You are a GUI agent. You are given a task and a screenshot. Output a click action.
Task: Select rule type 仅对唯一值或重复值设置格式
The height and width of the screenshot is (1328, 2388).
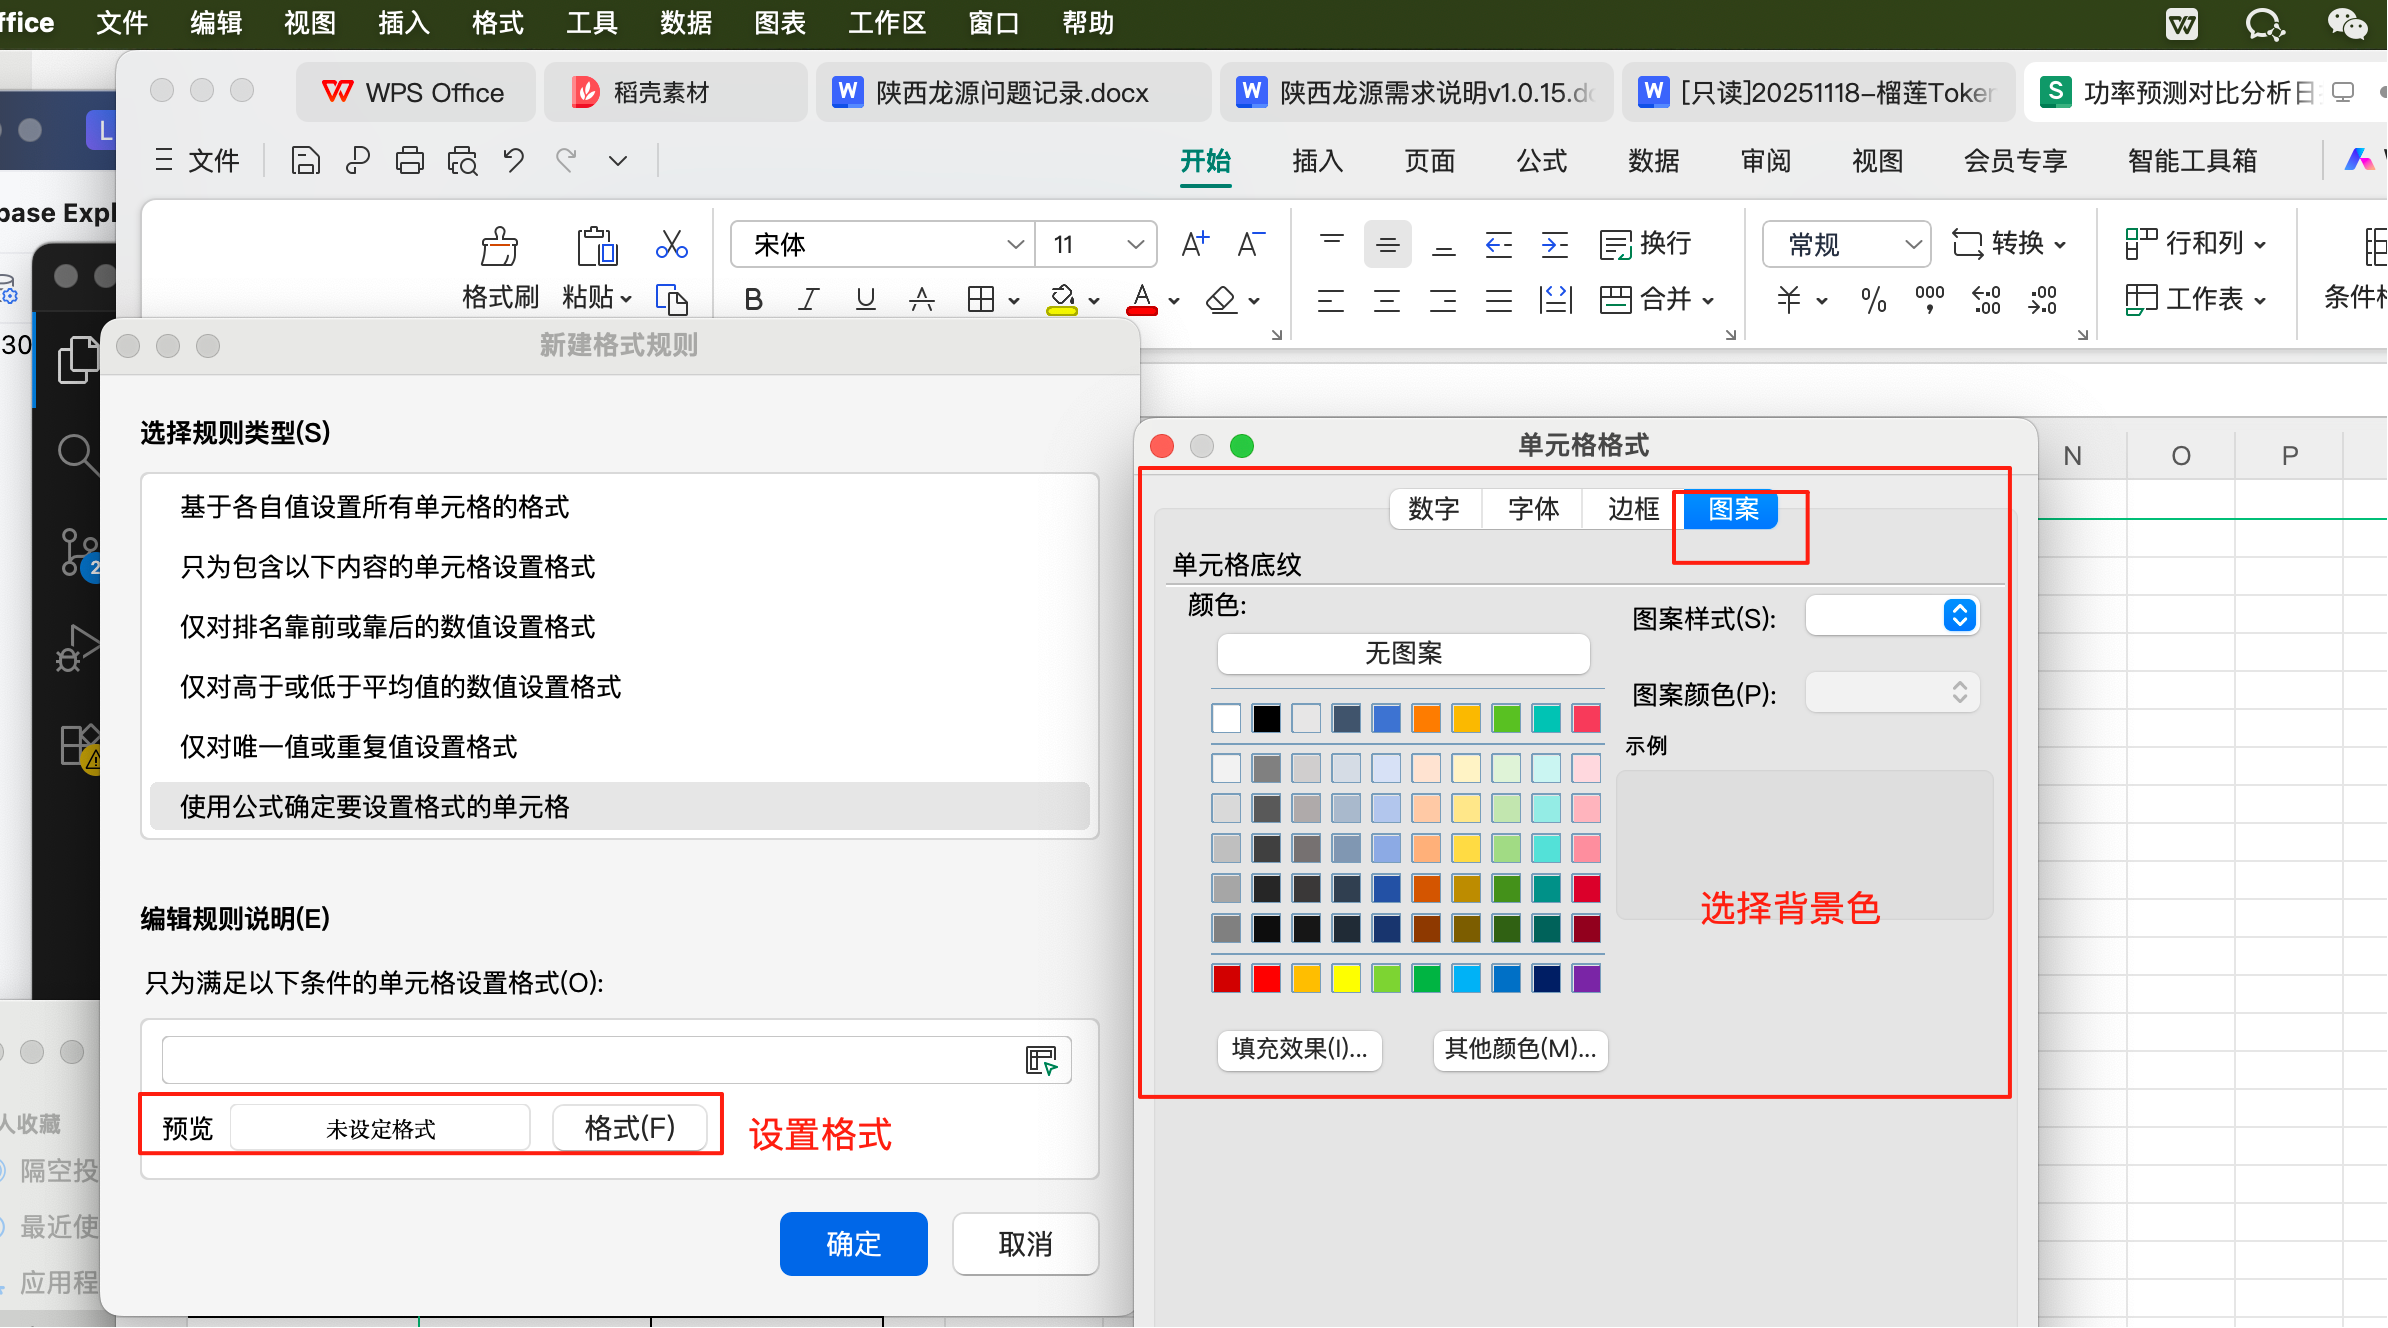point(349,747)
